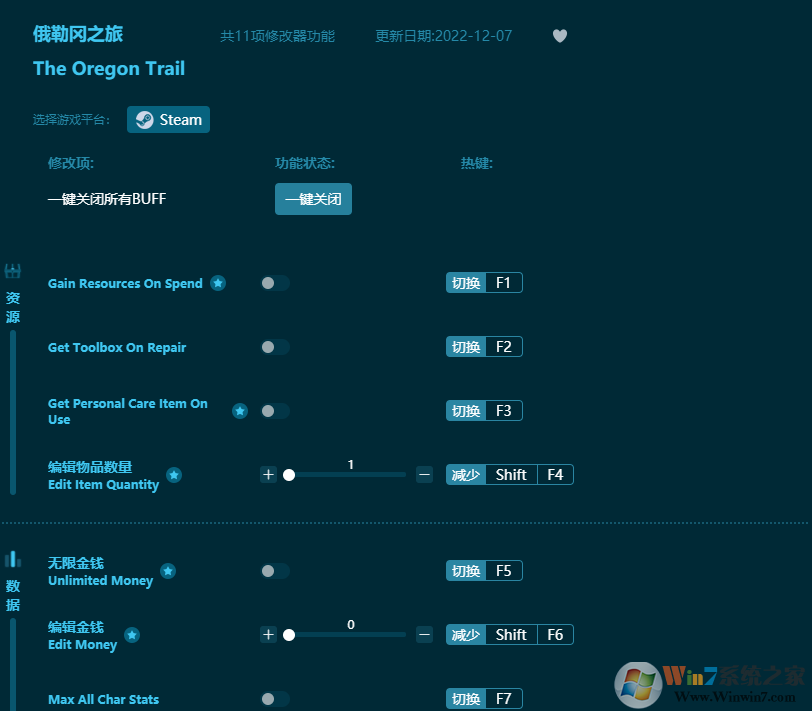Click the 俄勒冈之旅 heading
The height and width of the screenshot is (711, 812).
(78, 34)
